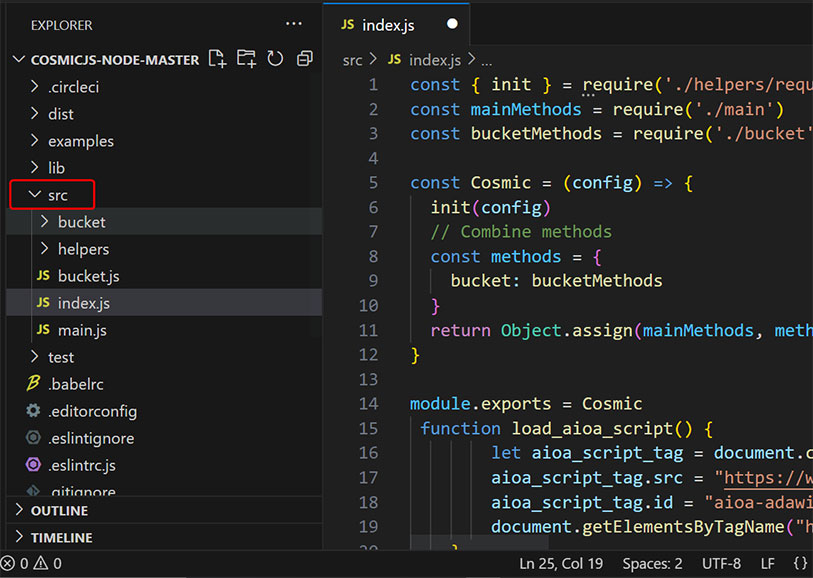Click Ln 25, Col 19 in status bar
813x578 pixels.
(x=561, y=563)
